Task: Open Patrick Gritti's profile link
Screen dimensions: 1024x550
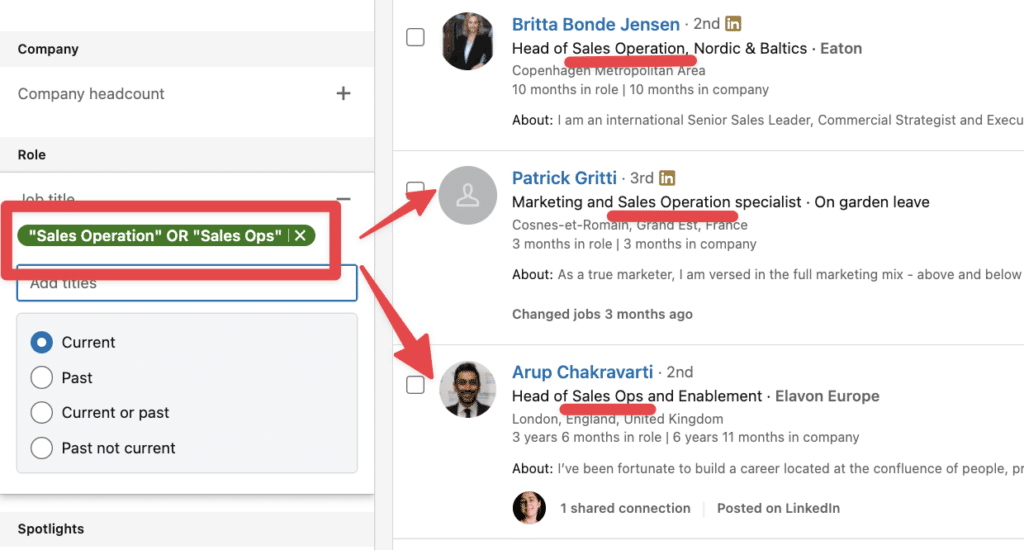Action: [x=564, y=178]
